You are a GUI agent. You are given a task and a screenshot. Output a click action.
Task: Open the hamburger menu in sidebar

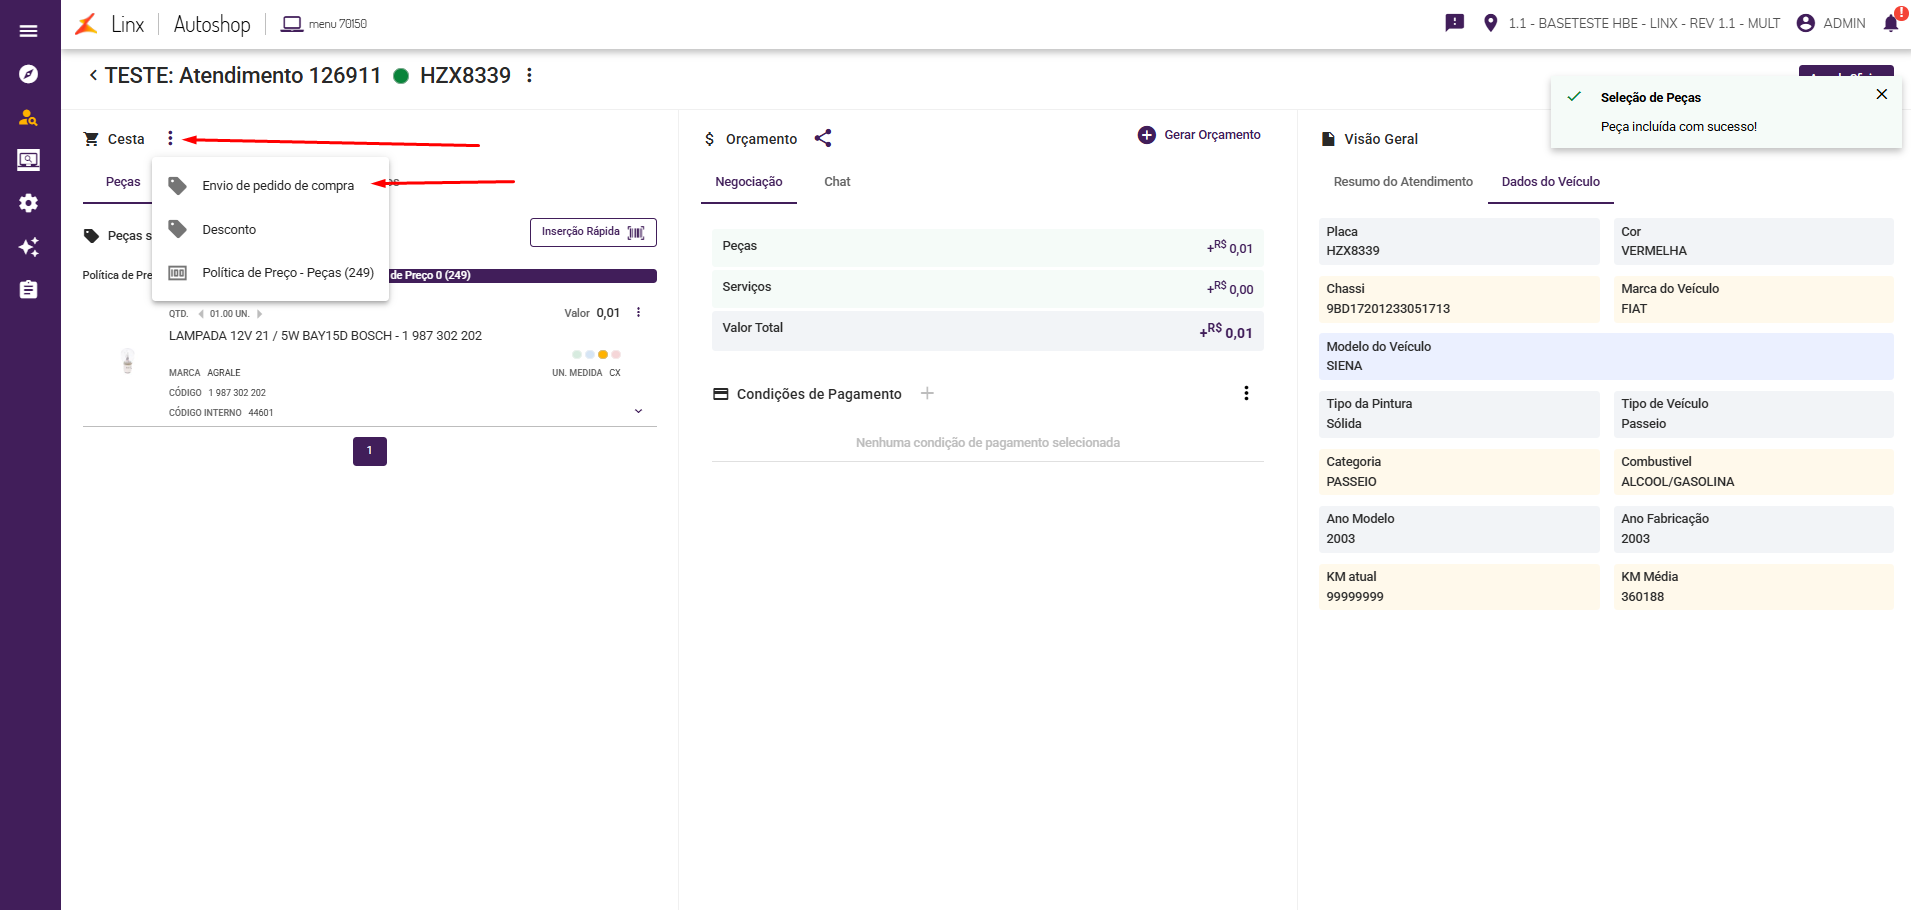coord(28,31)
